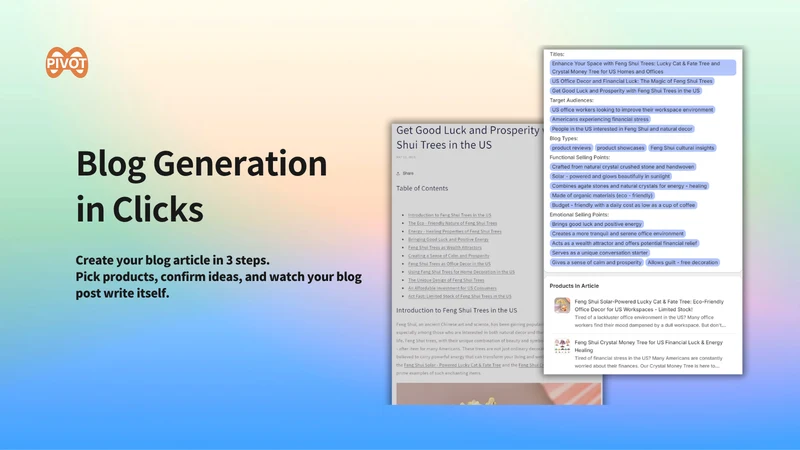800x450 pixels.
Task: Click the 'Feng Shui Crystal Money Tree' product title
Action: (648, 346)
